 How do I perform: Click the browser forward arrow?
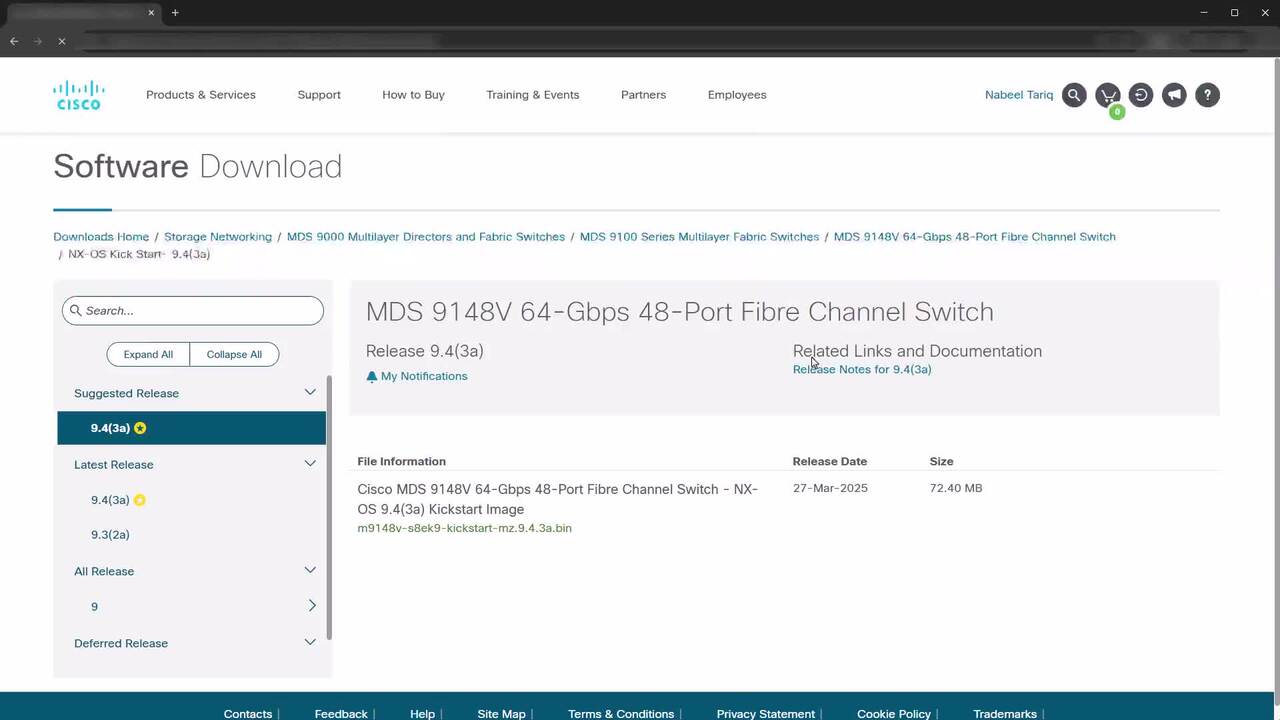pyautogui.click(x=38, y=41)
